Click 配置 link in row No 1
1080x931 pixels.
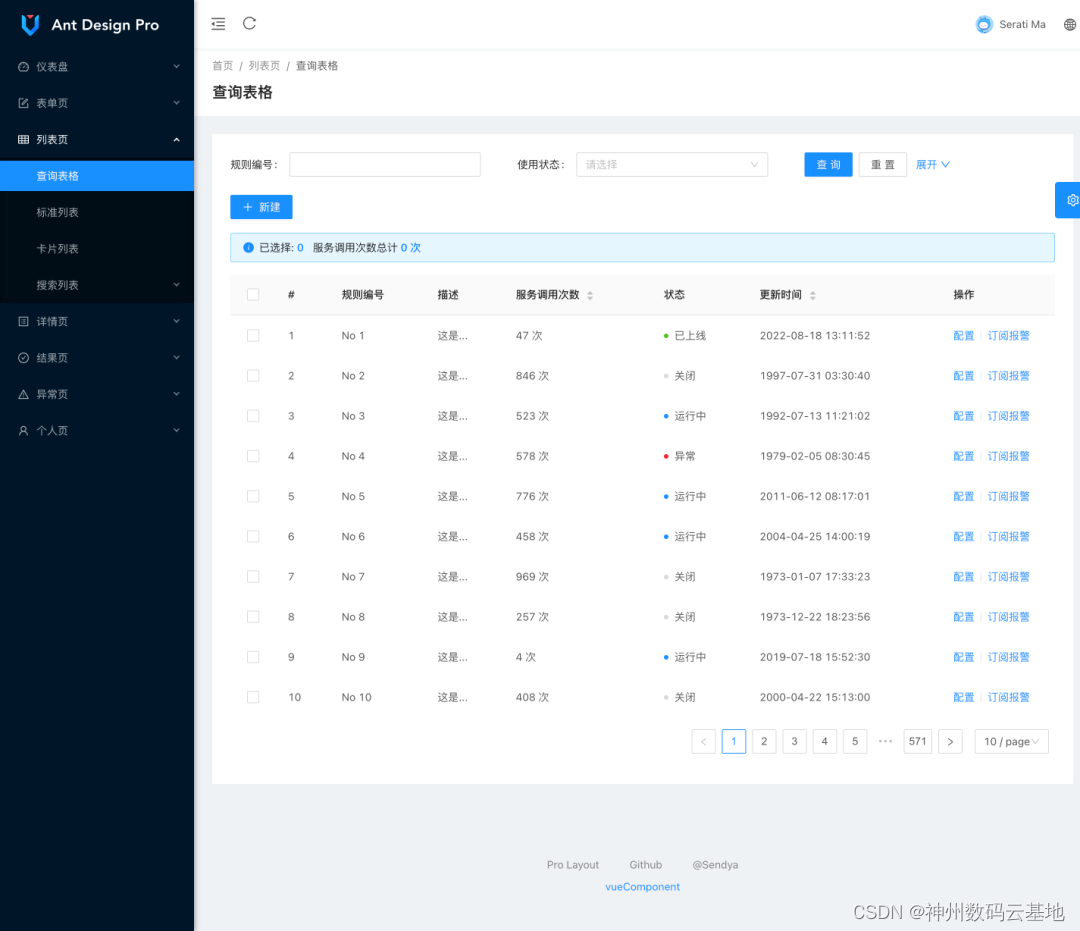[964, 335]
